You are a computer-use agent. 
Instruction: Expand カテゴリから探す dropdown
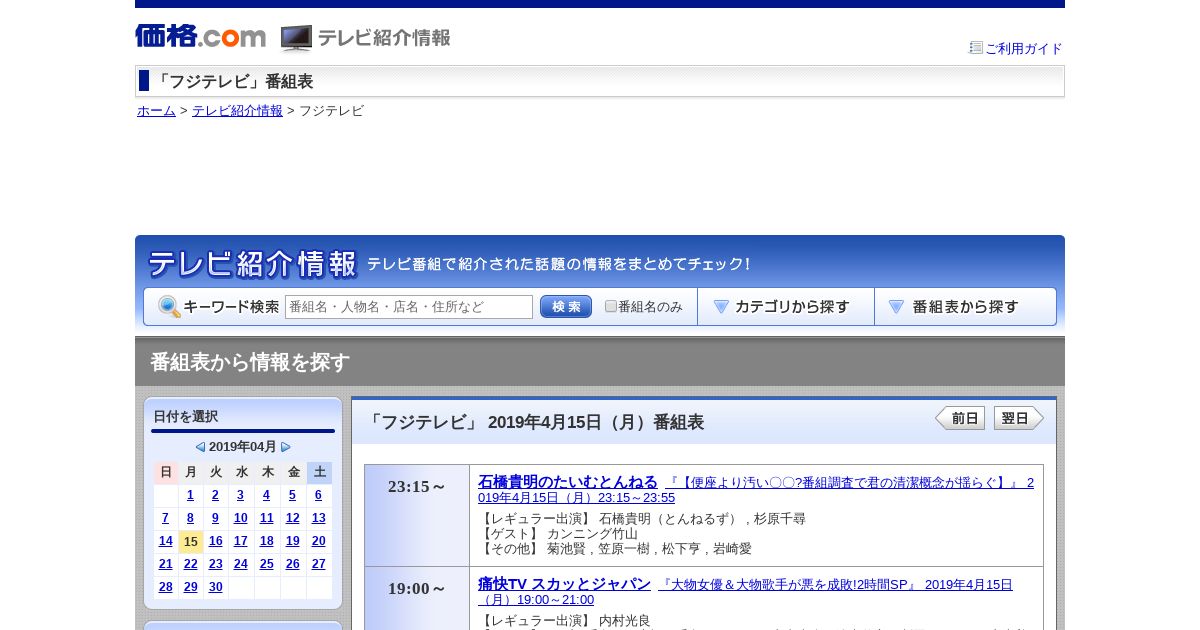(786, 307)
